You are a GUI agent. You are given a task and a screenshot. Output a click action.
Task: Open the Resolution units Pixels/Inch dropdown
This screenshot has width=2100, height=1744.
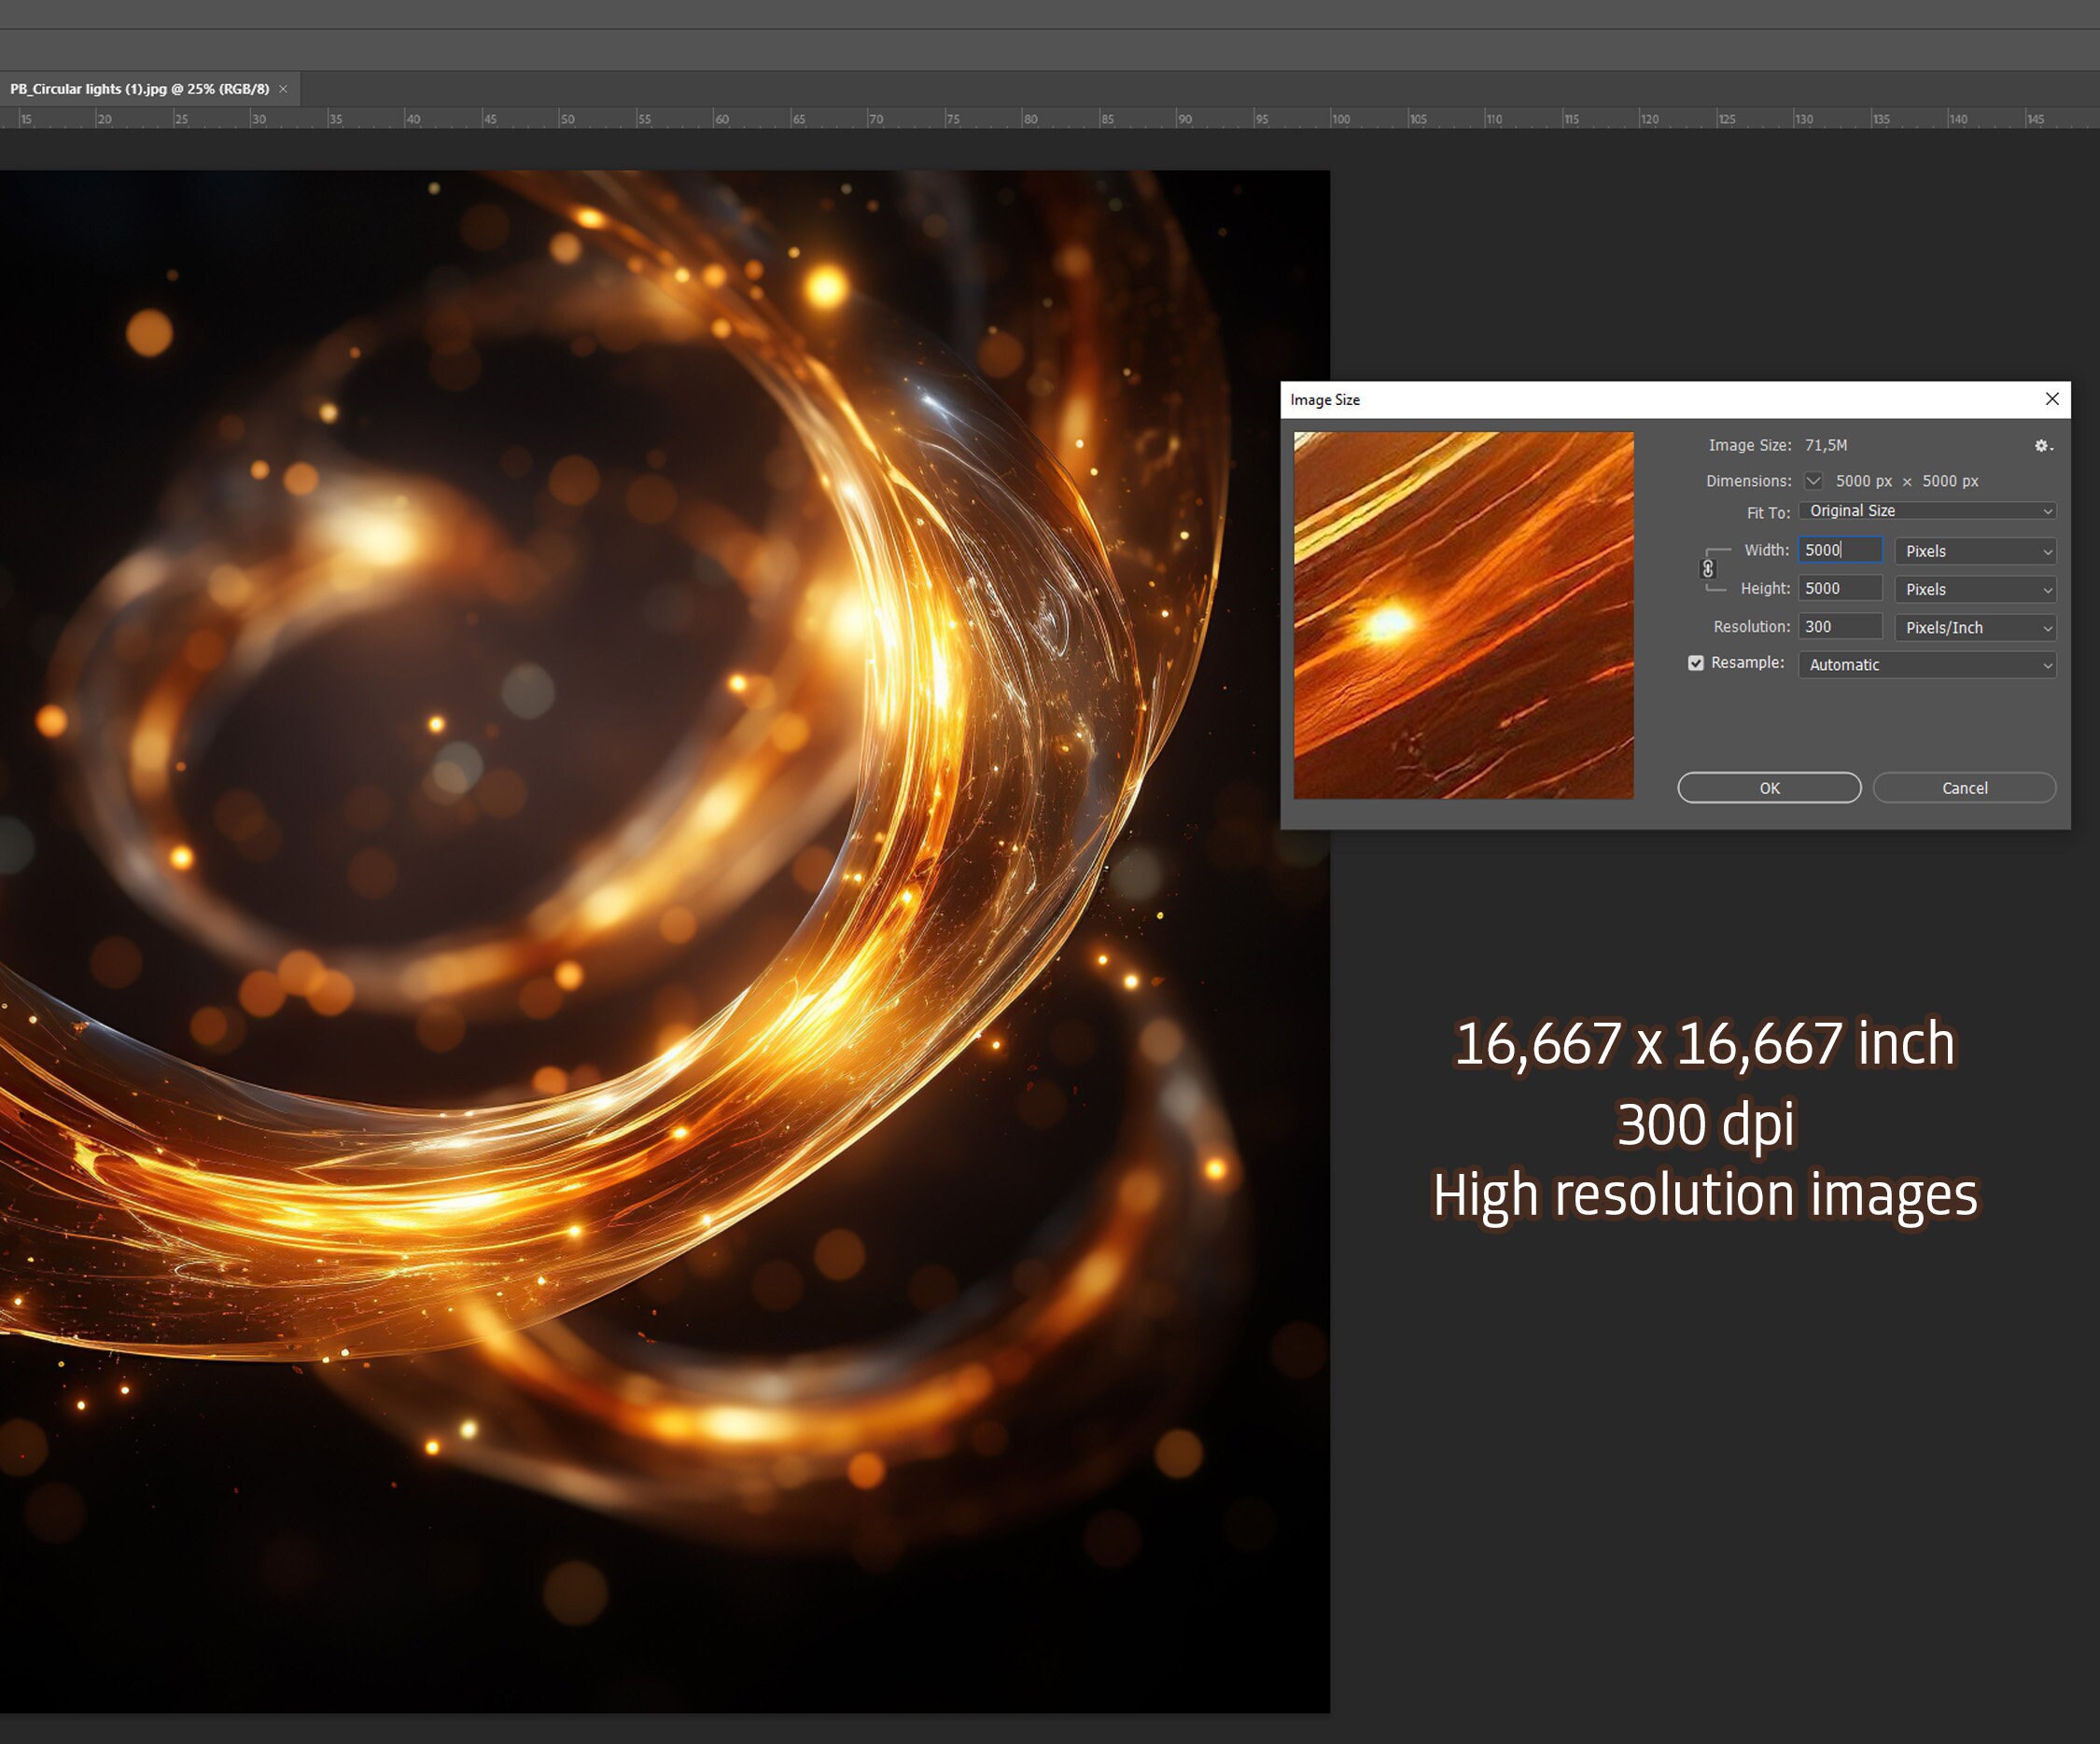coord(1974,627)
